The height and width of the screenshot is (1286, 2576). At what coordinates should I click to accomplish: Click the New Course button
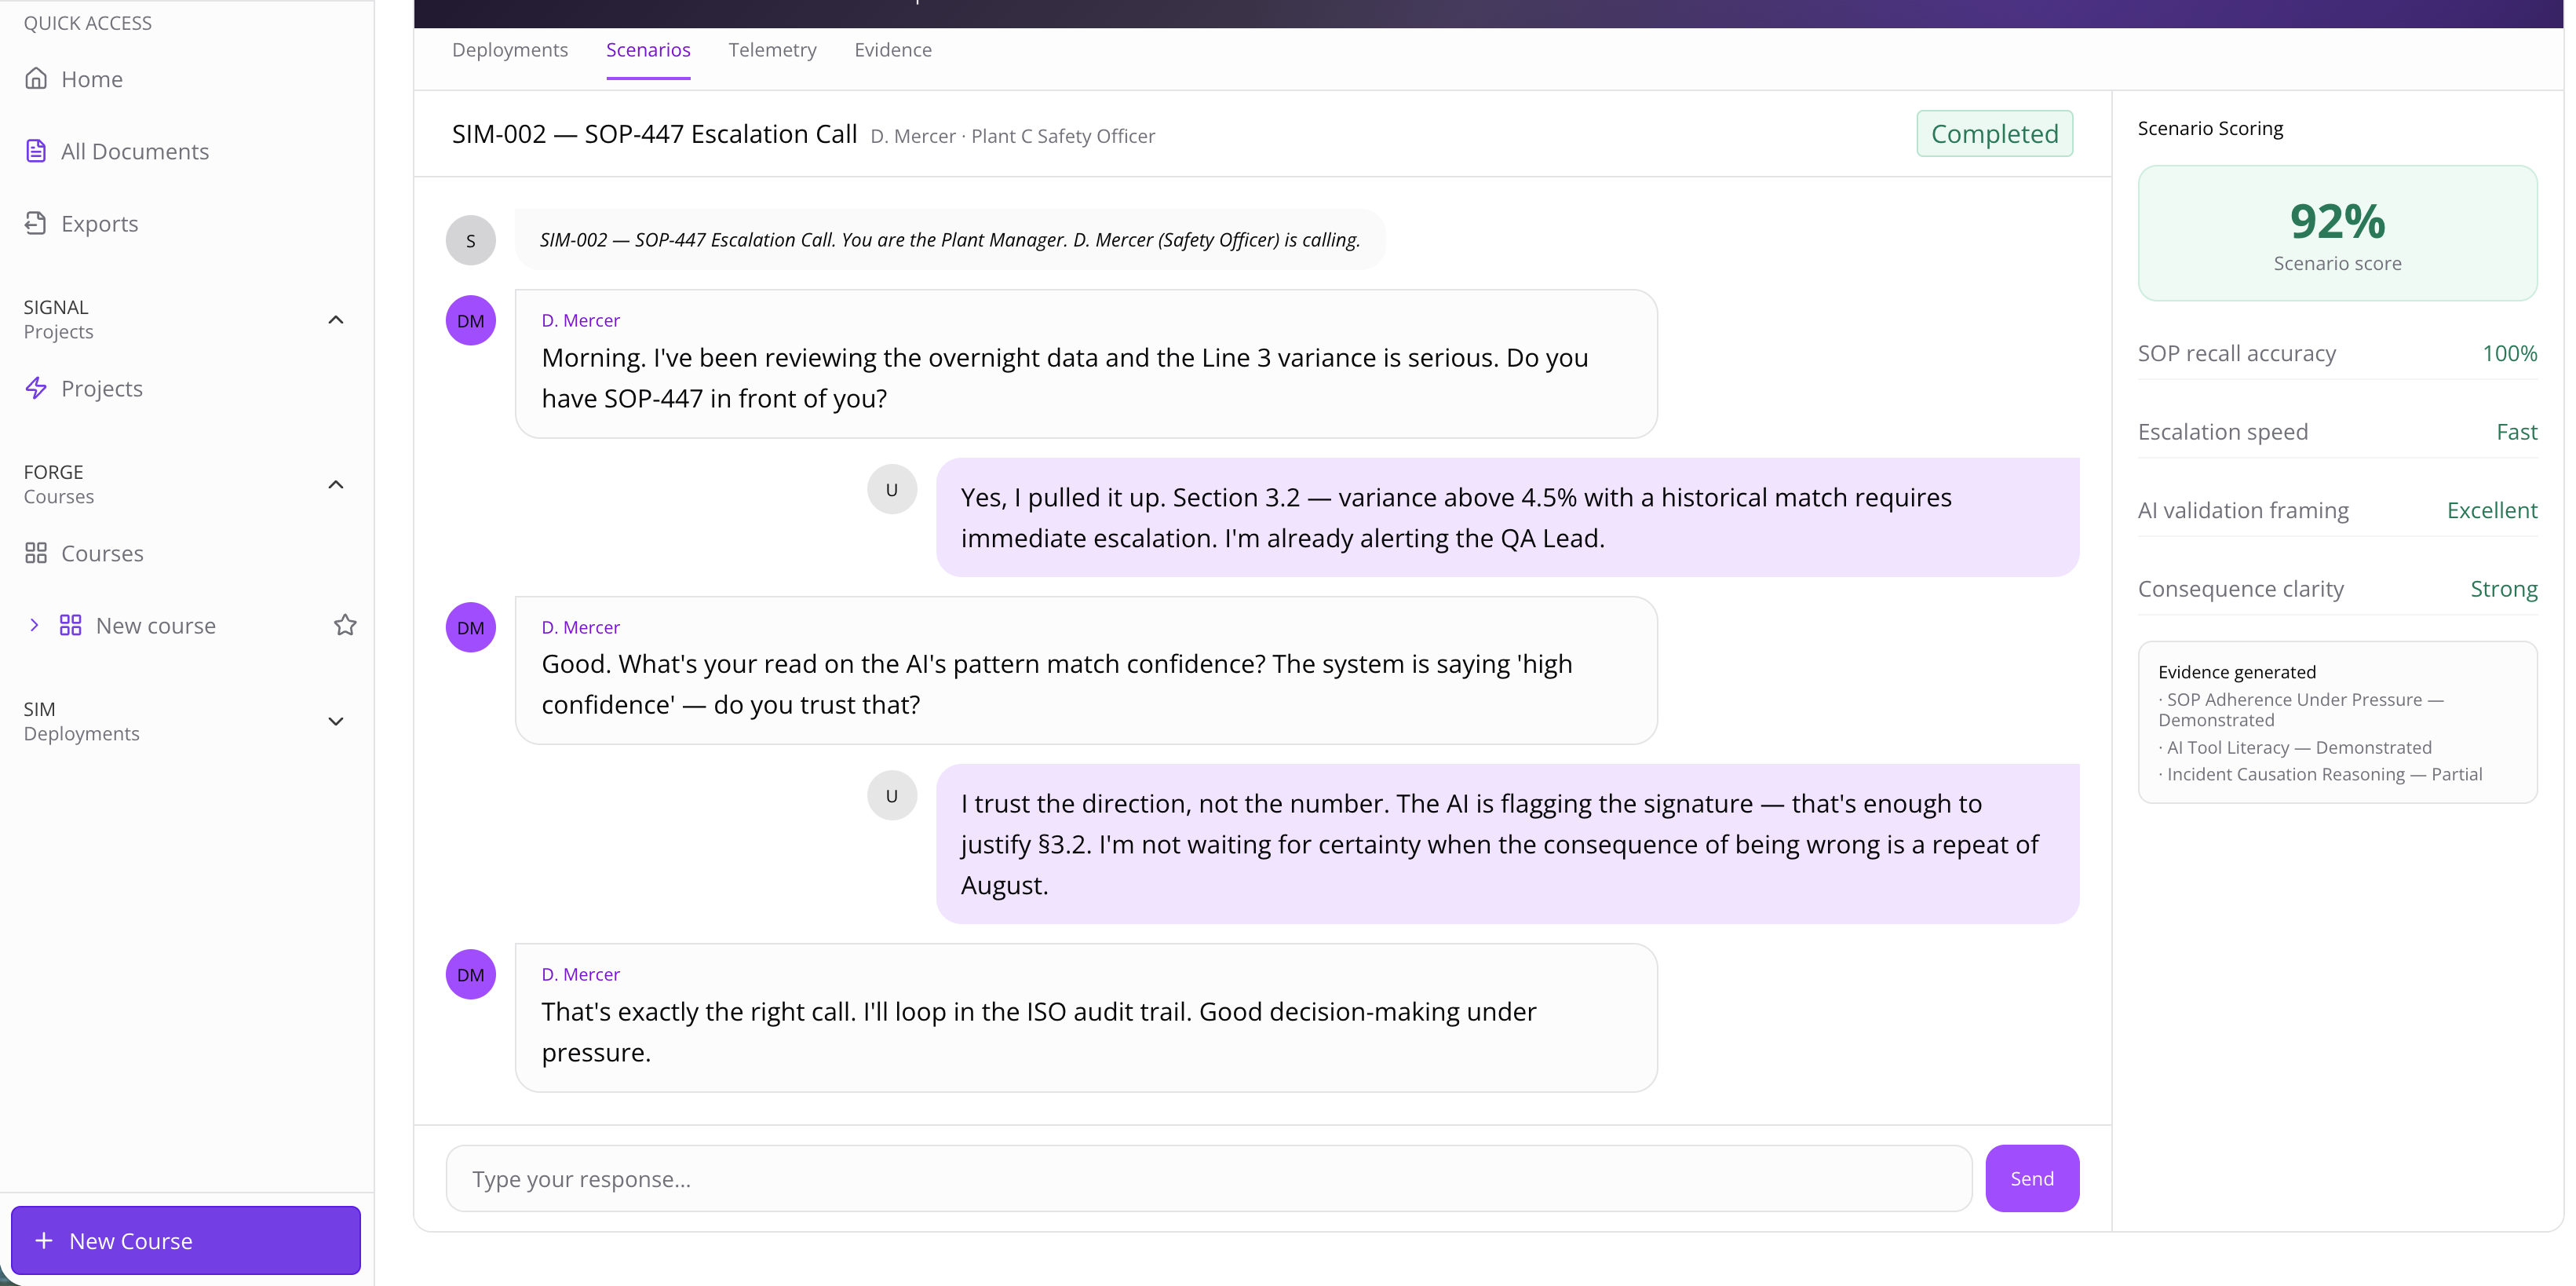click(x=185, y=1240)
